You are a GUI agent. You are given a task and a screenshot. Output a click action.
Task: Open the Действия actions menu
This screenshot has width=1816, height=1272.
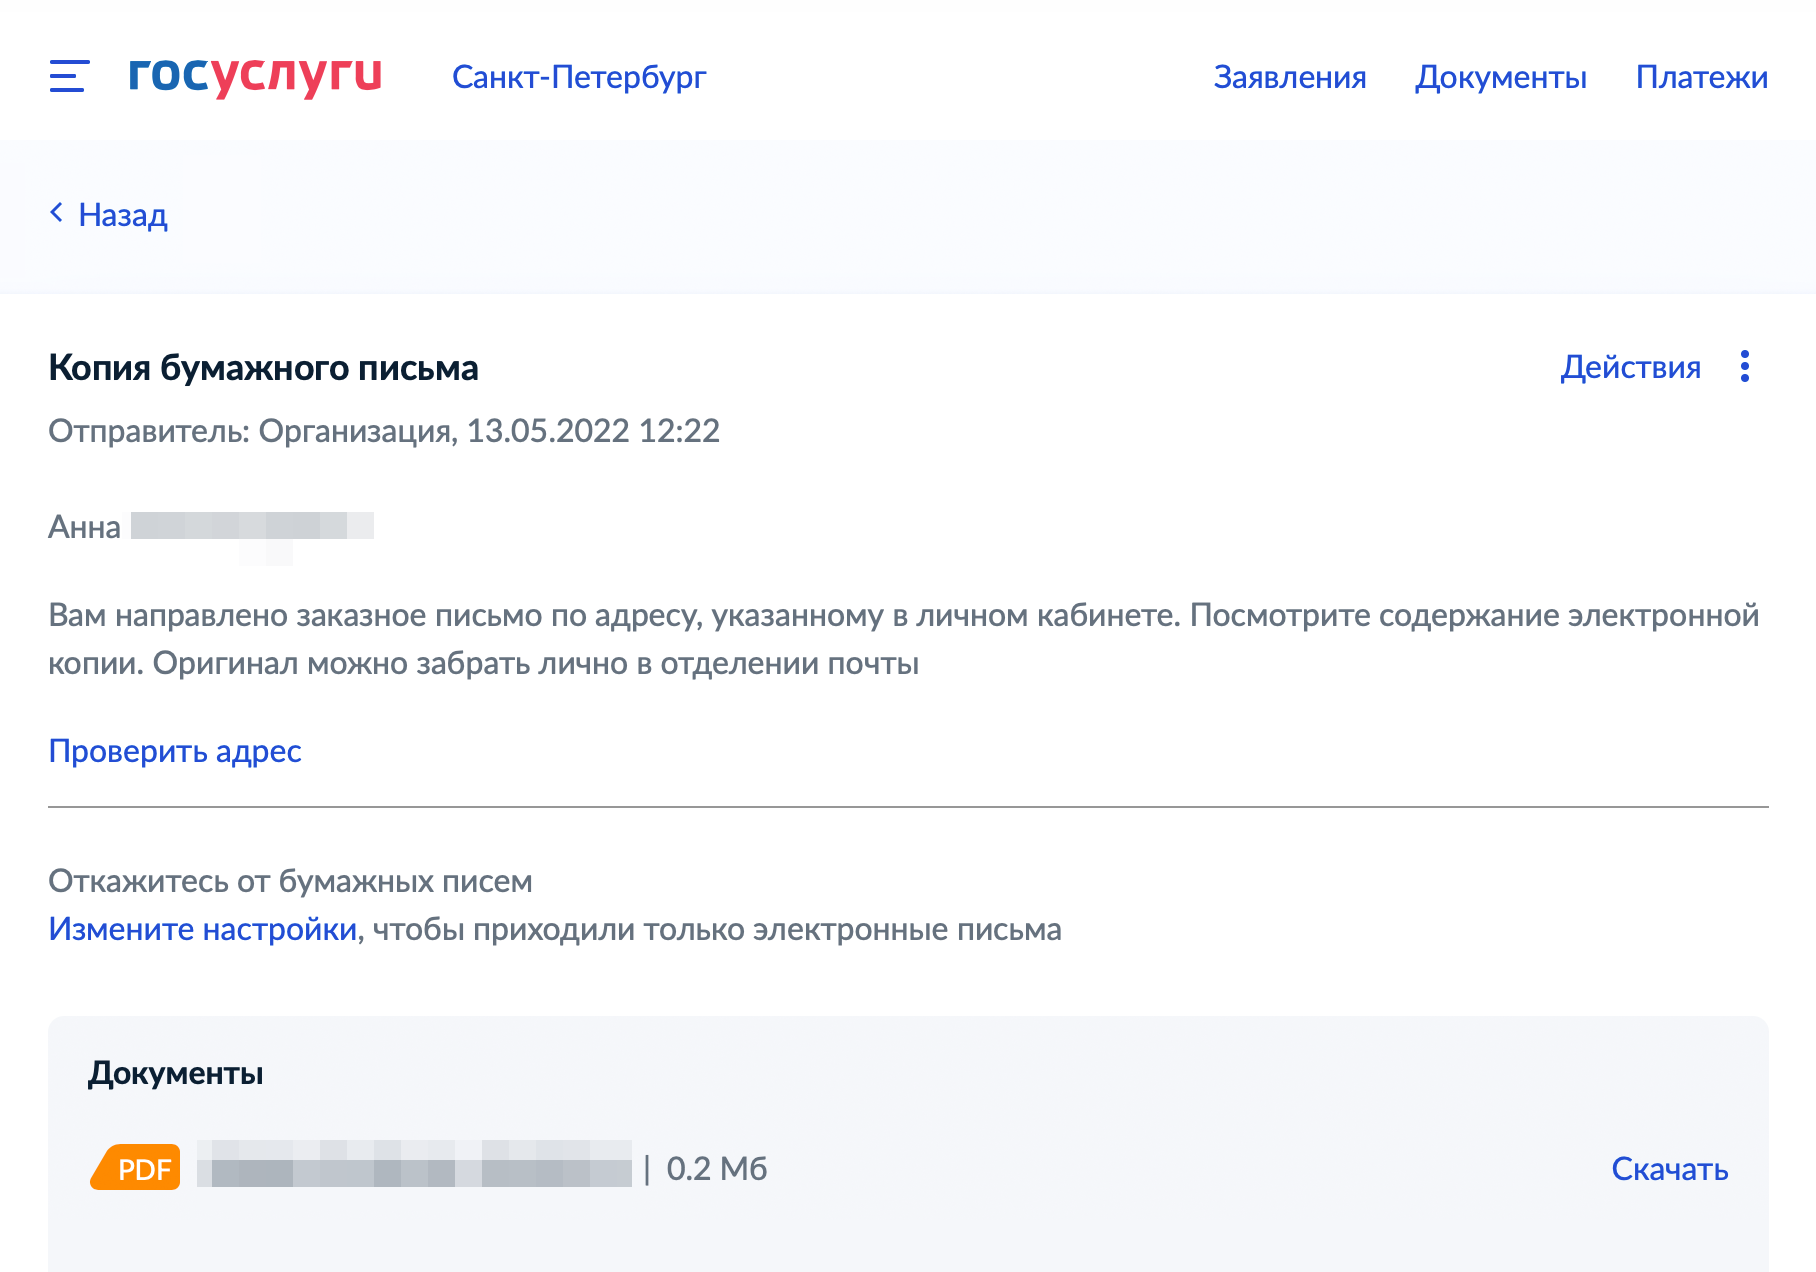(1631, 367)
